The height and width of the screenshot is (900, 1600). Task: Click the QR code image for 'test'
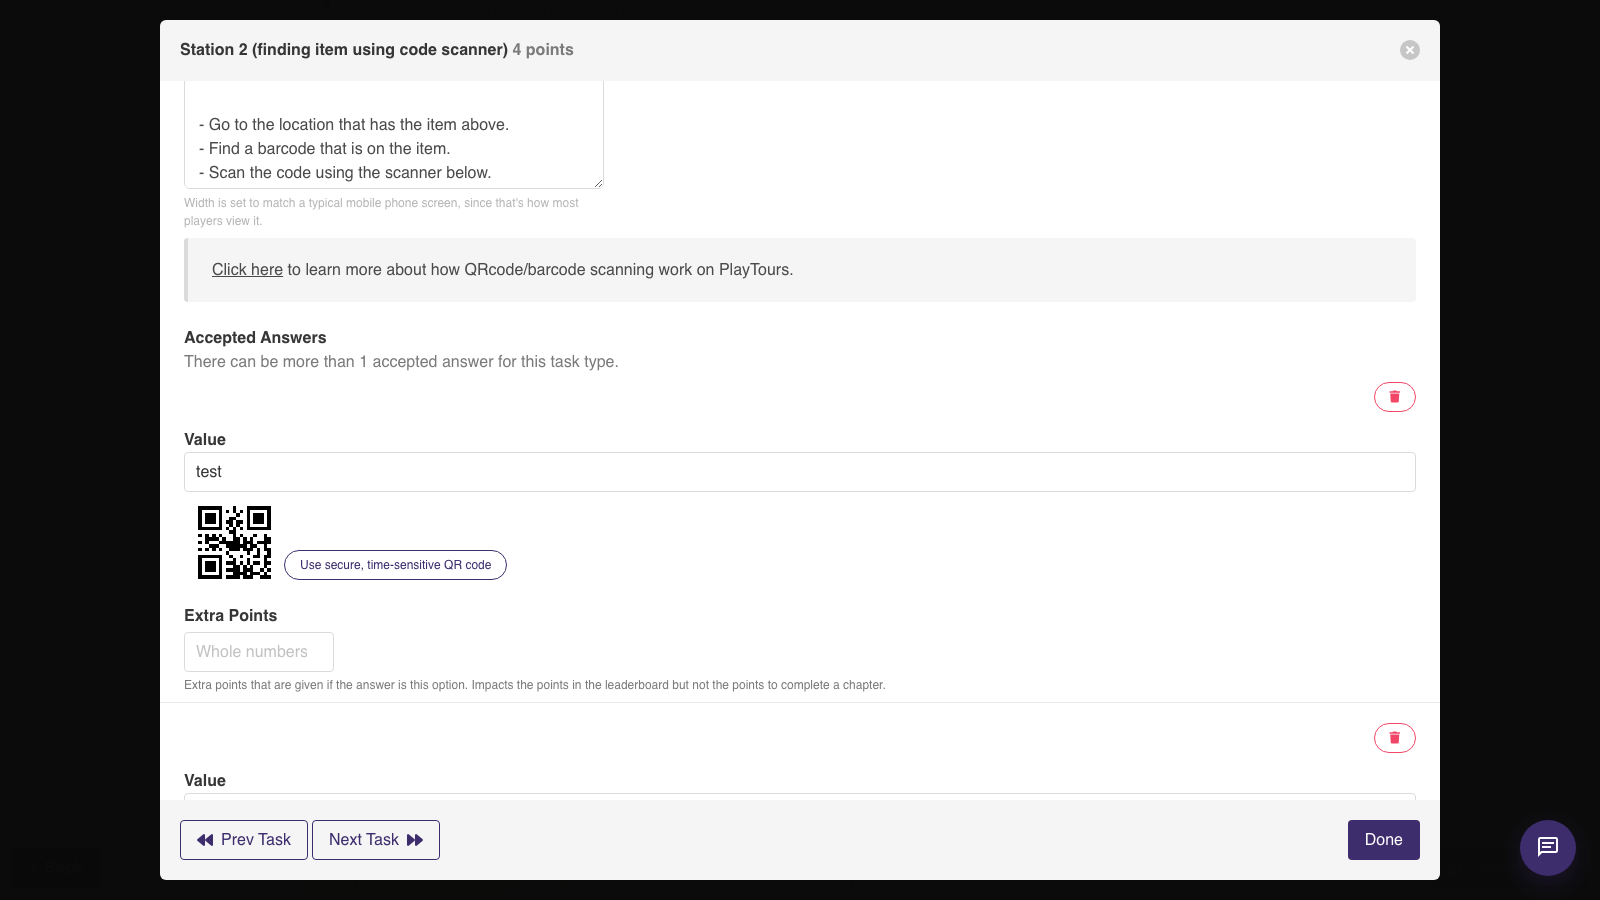(234, 542)
